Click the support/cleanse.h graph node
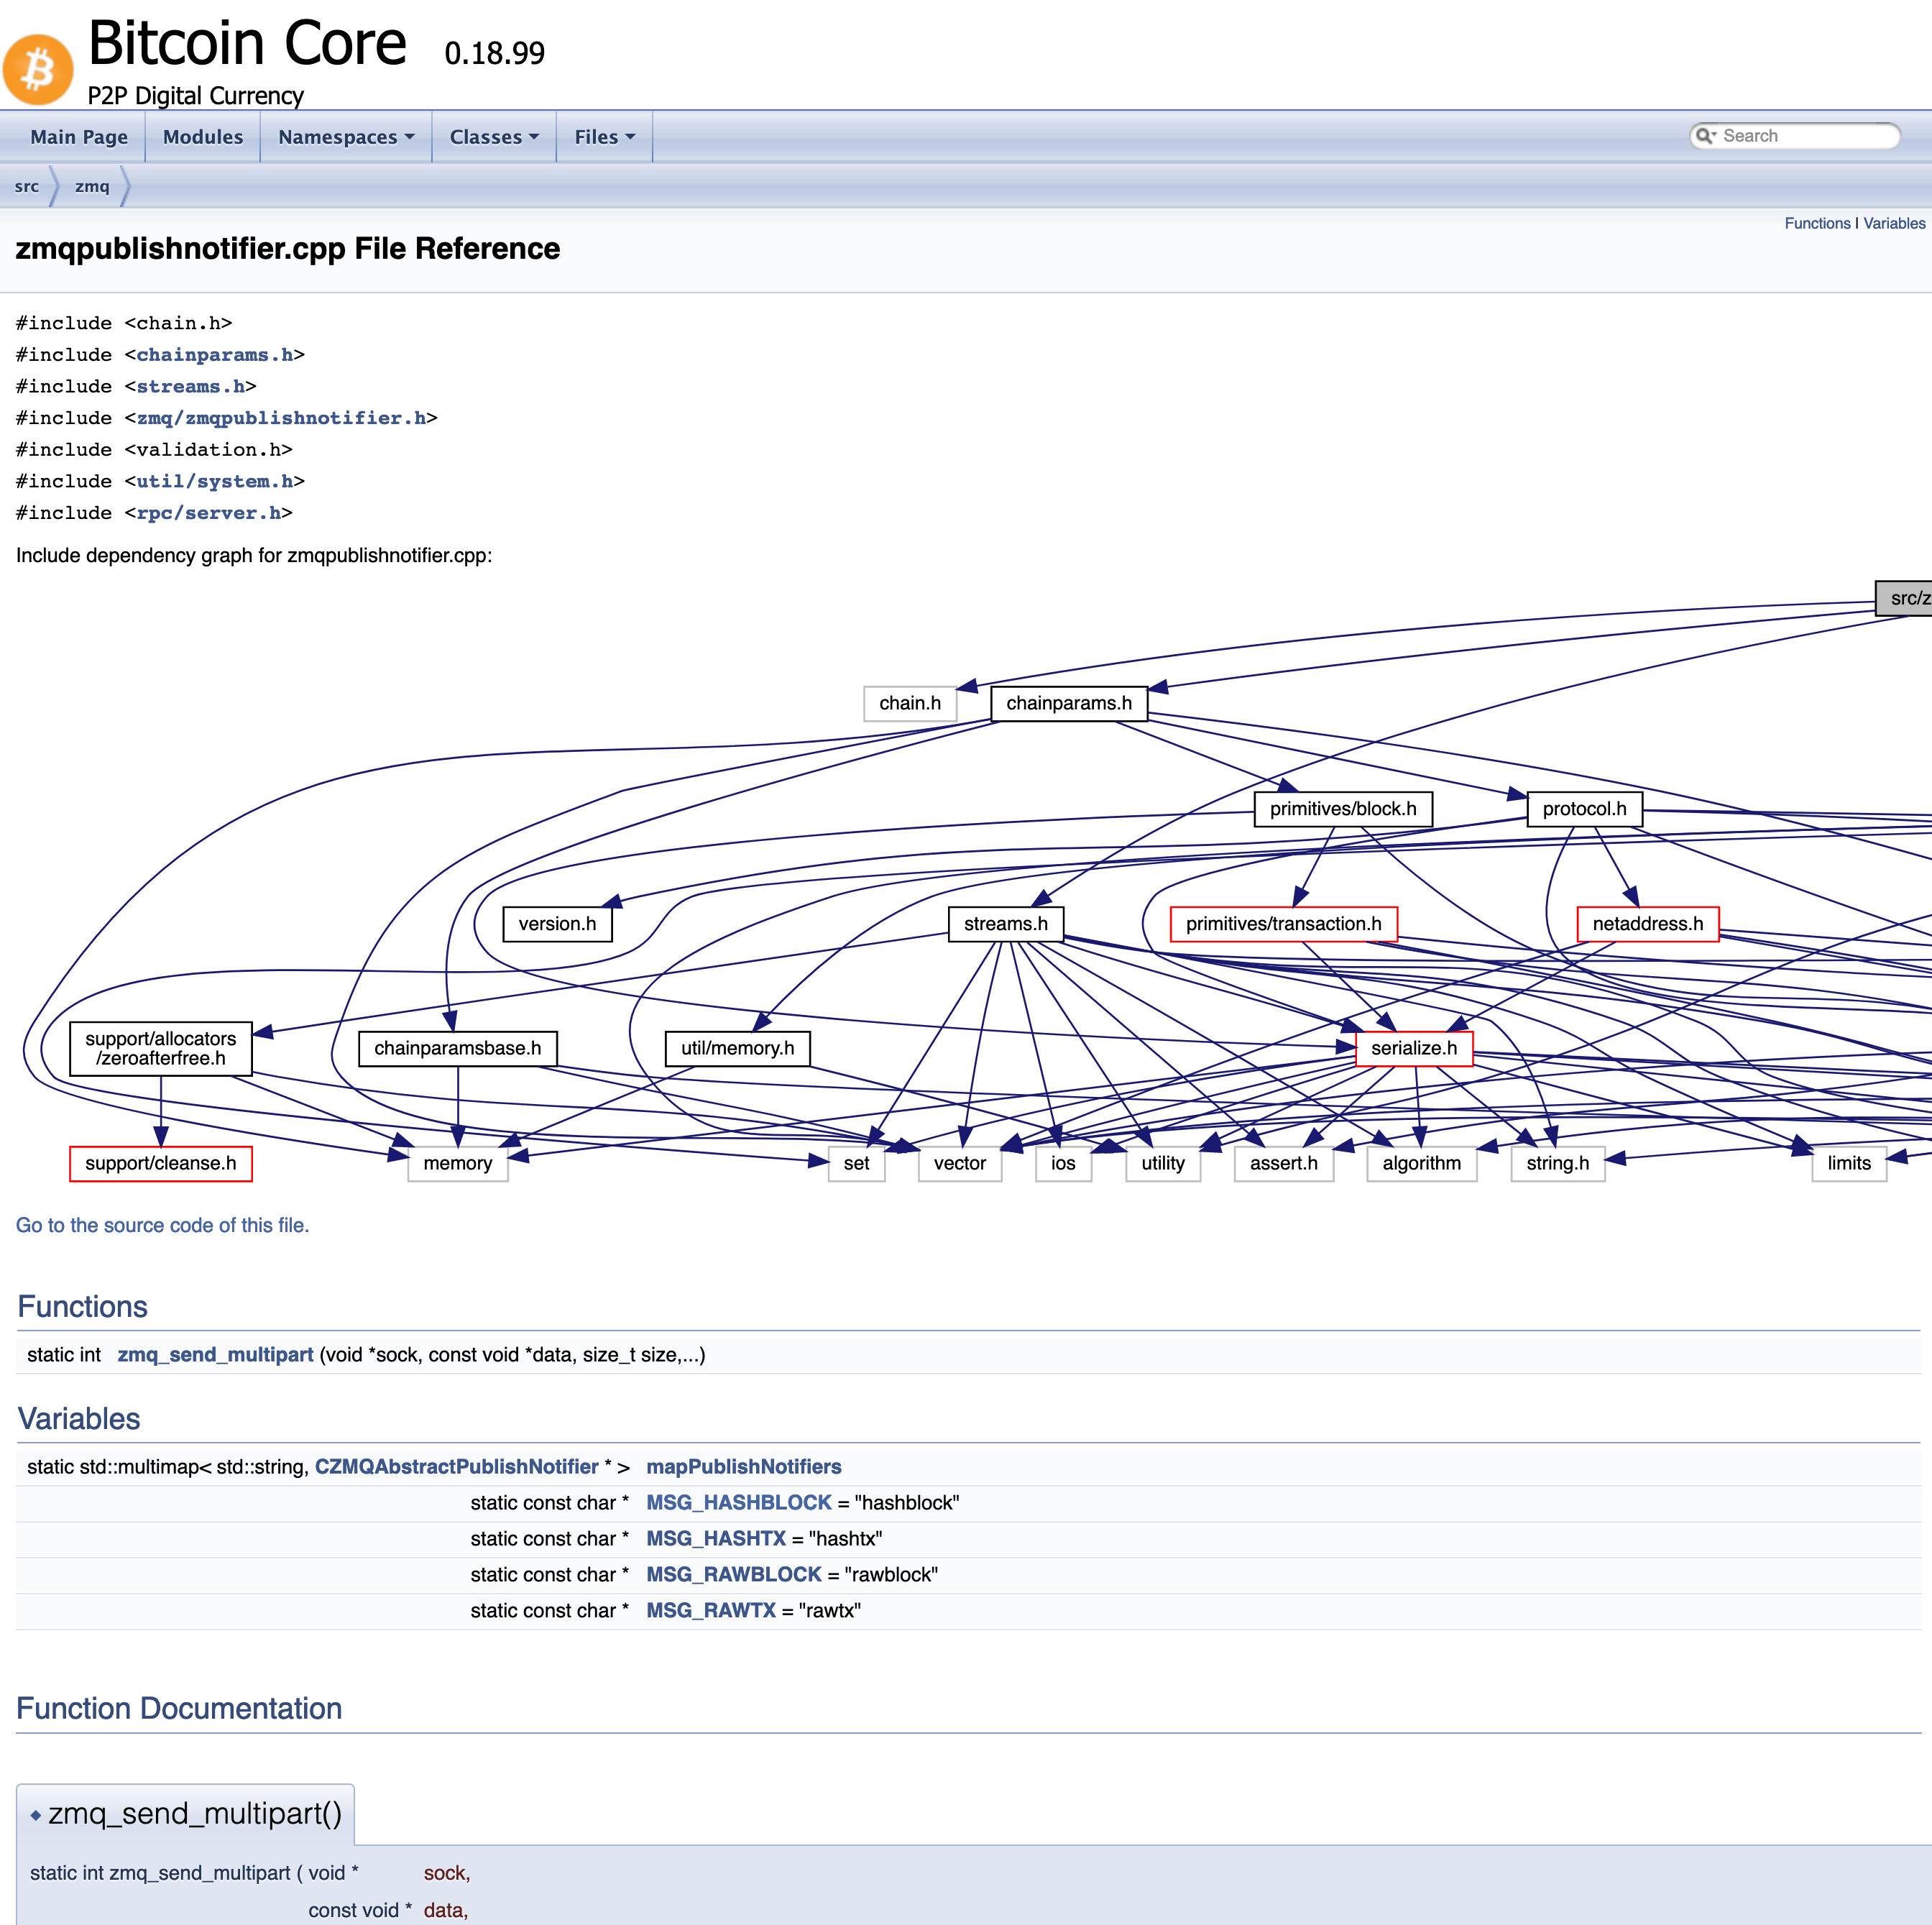This screenshot has height=1925, width=1932. pyautogui.click(x=160, y=1163)
